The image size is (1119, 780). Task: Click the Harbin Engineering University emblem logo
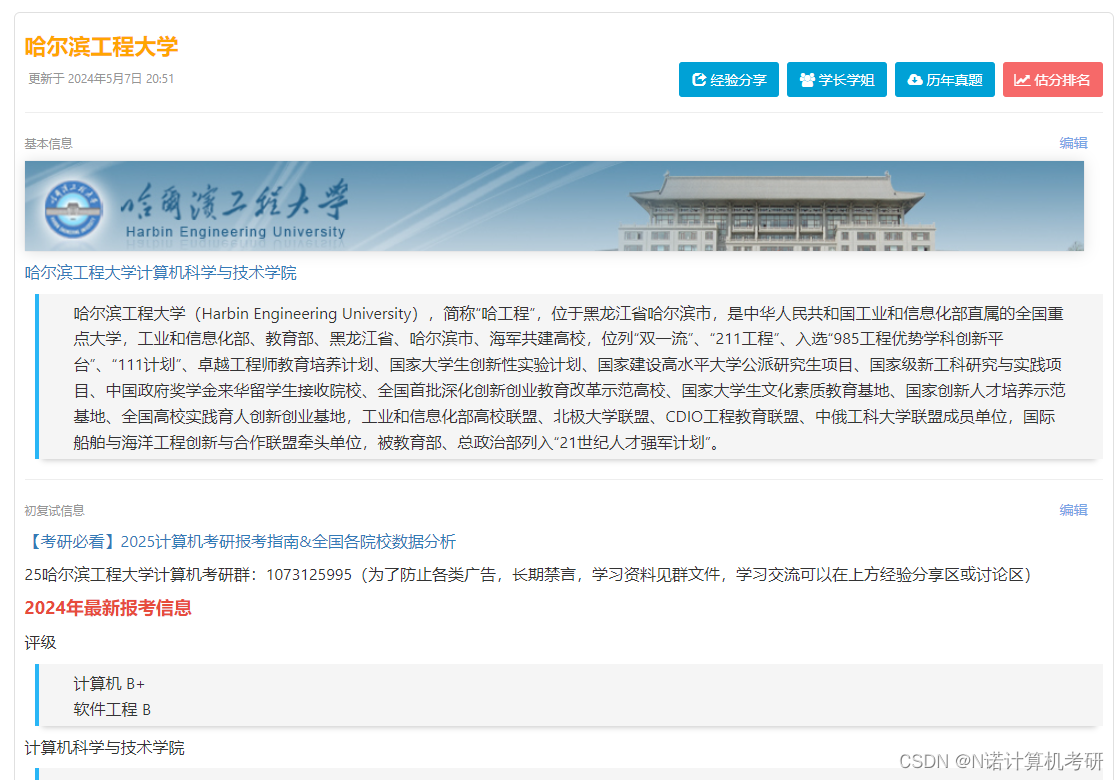click(x=73, y=210)
